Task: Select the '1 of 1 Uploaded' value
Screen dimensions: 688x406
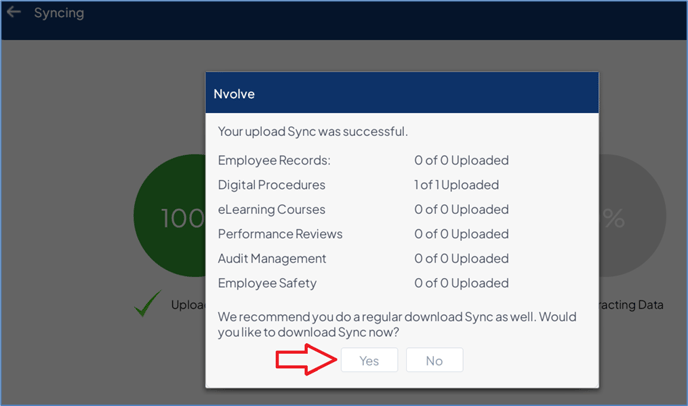Action: [456, 185]
